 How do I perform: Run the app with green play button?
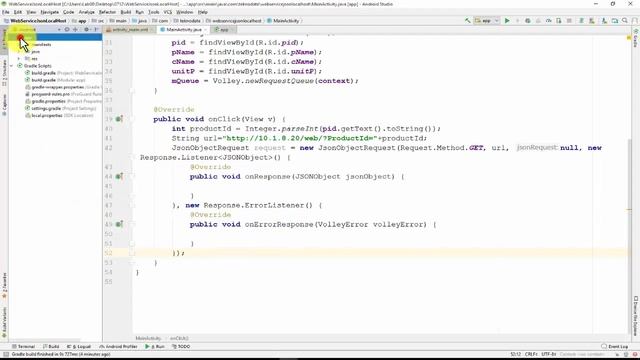[507, 20]
